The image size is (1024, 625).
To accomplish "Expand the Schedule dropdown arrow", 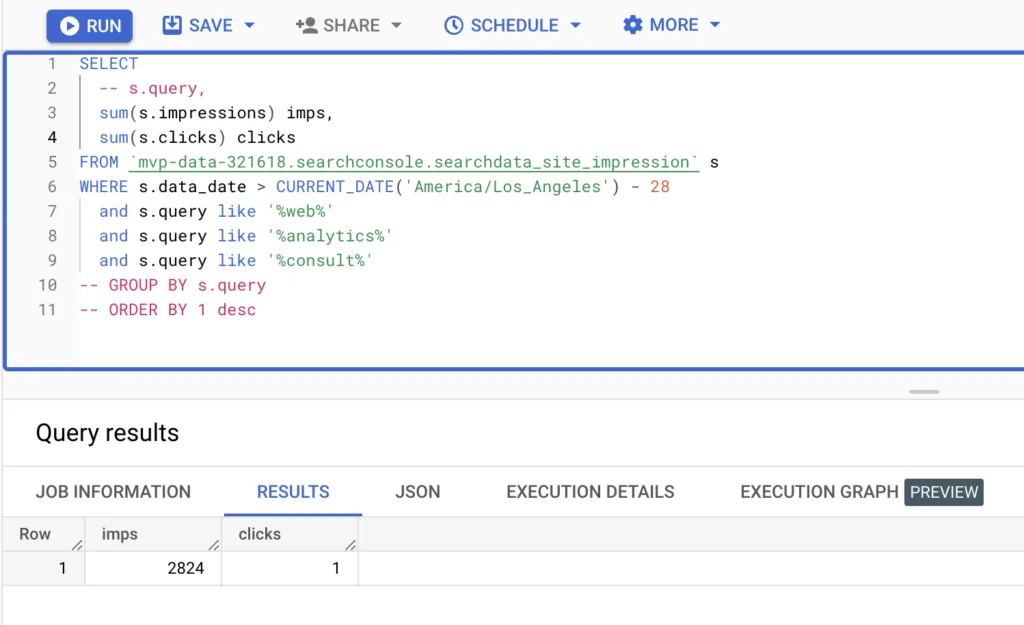I will pyautogui.click(x=575, y=25).
